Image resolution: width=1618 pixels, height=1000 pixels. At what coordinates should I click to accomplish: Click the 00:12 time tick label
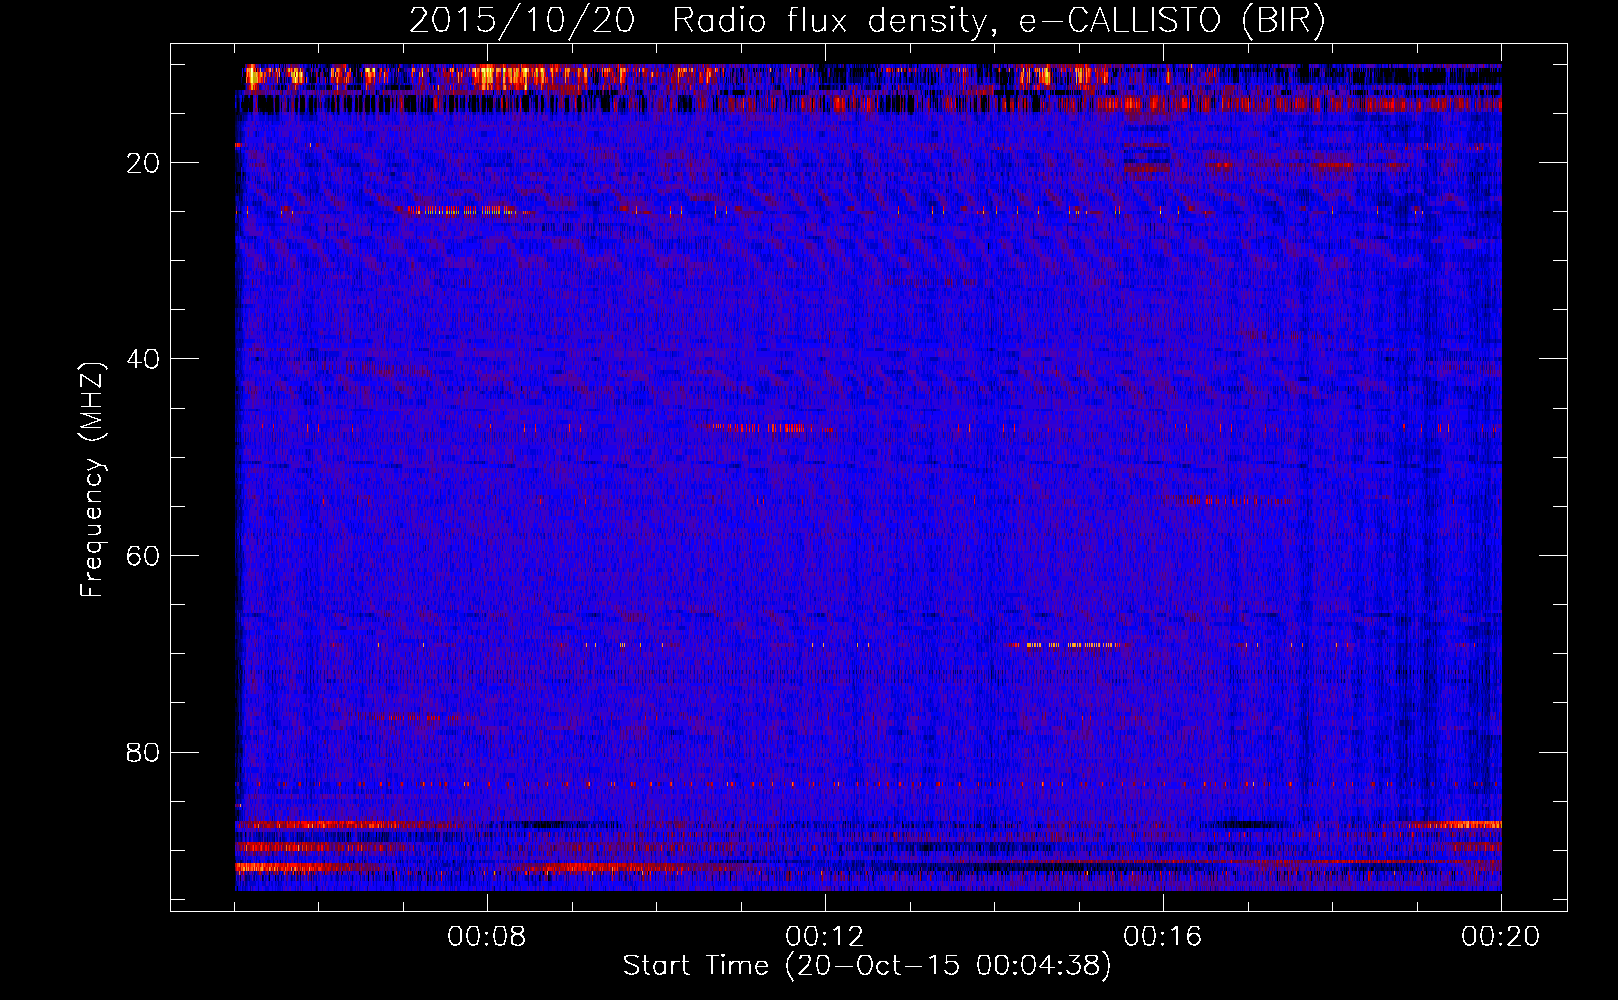[825, 937]
